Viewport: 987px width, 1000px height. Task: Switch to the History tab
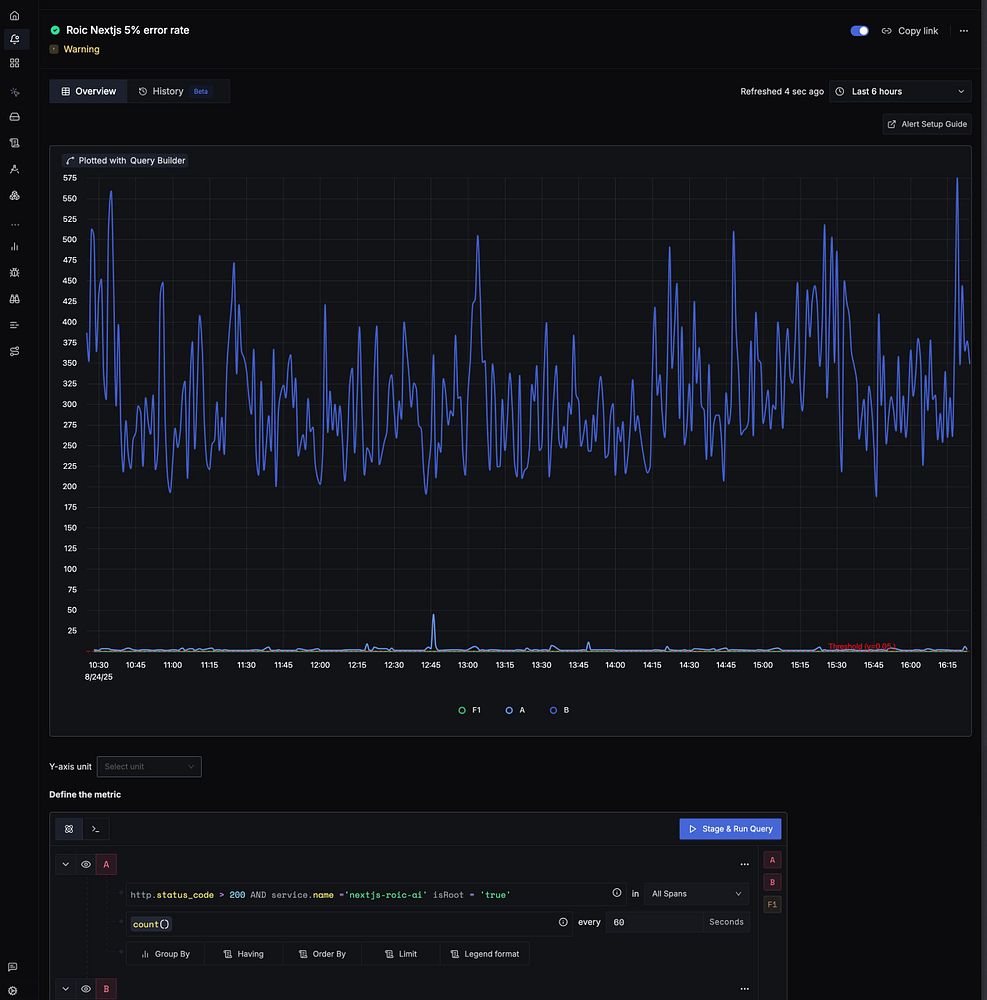click(x=167, y=91)
